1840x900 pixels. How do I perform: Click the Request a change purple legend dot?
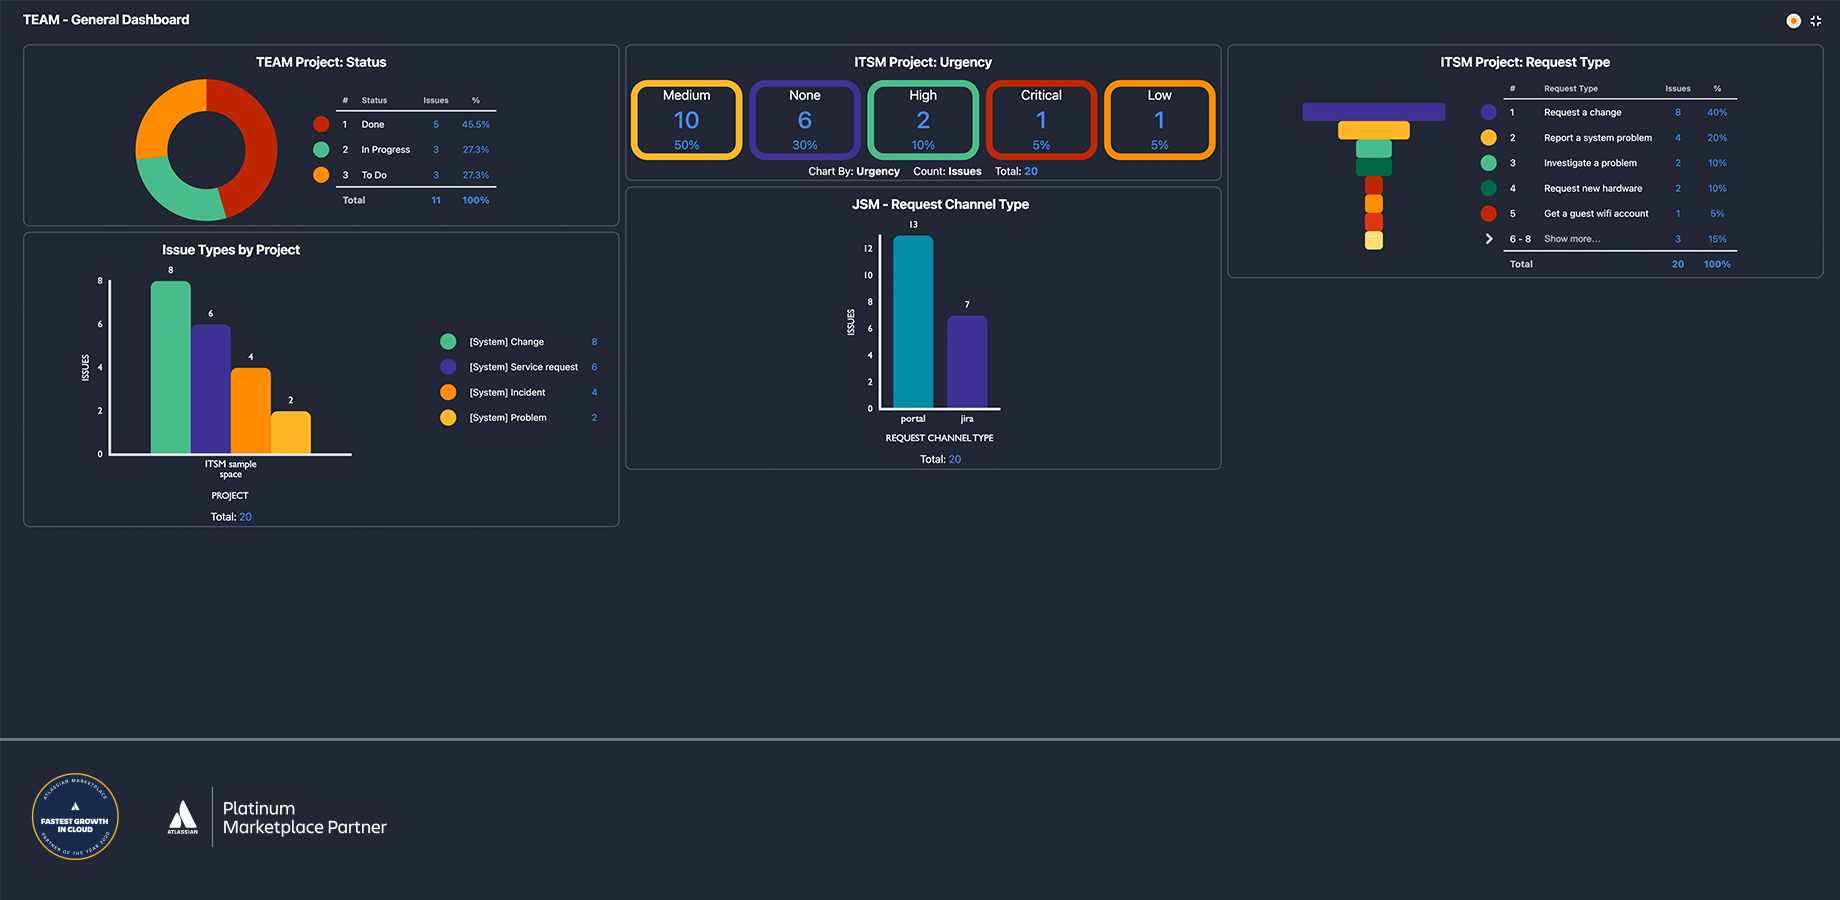pyautogui.click(x=1489, y=113)
